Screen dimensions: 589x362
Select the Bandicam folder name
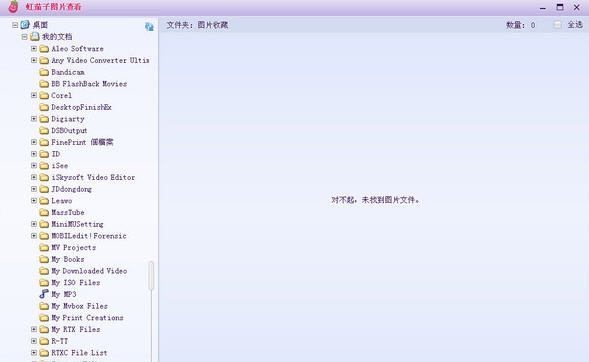[x=68, y=72]
